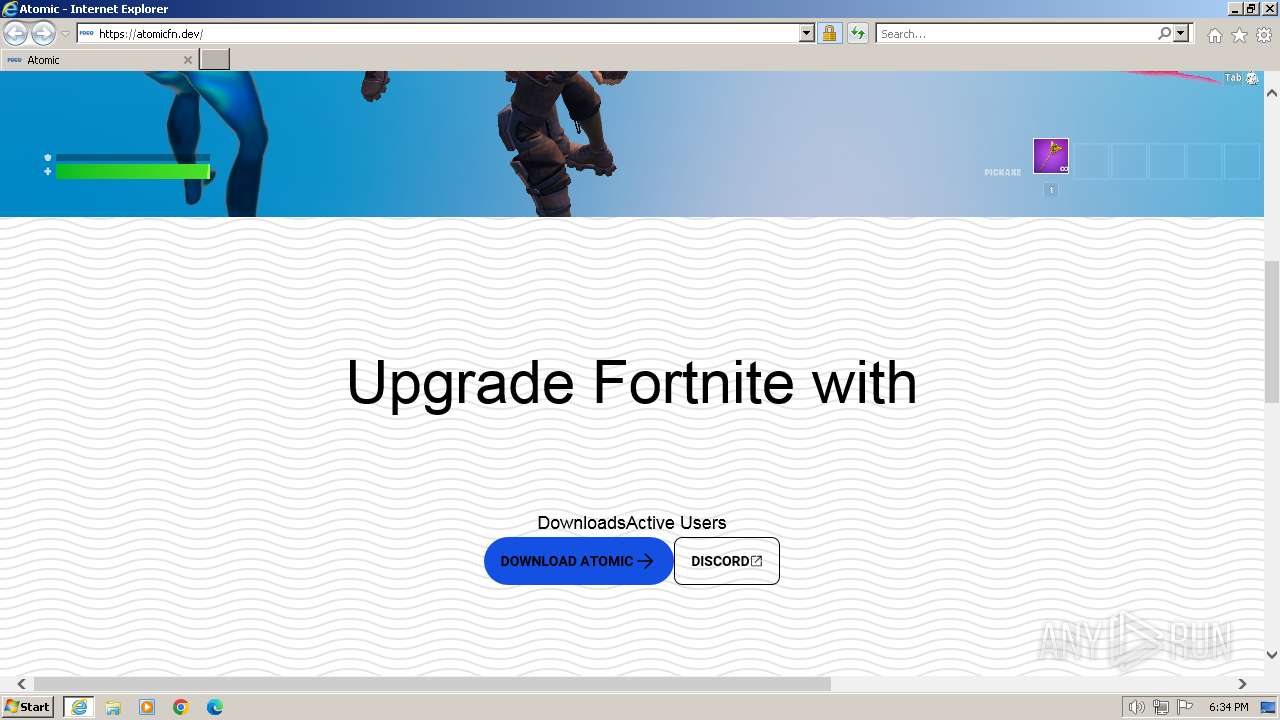Click the Show Desktop tray button

point(1268,707)
